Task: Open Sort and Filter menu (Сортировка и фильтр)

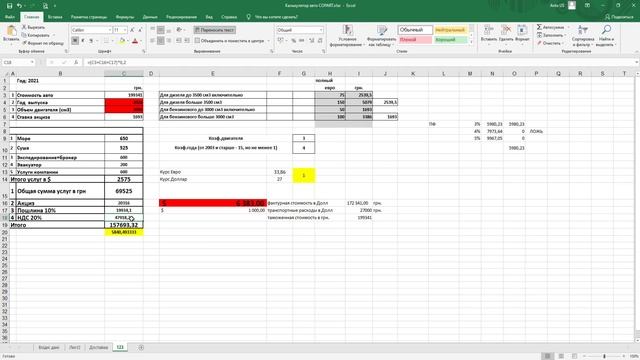Action: coord(583,36)
